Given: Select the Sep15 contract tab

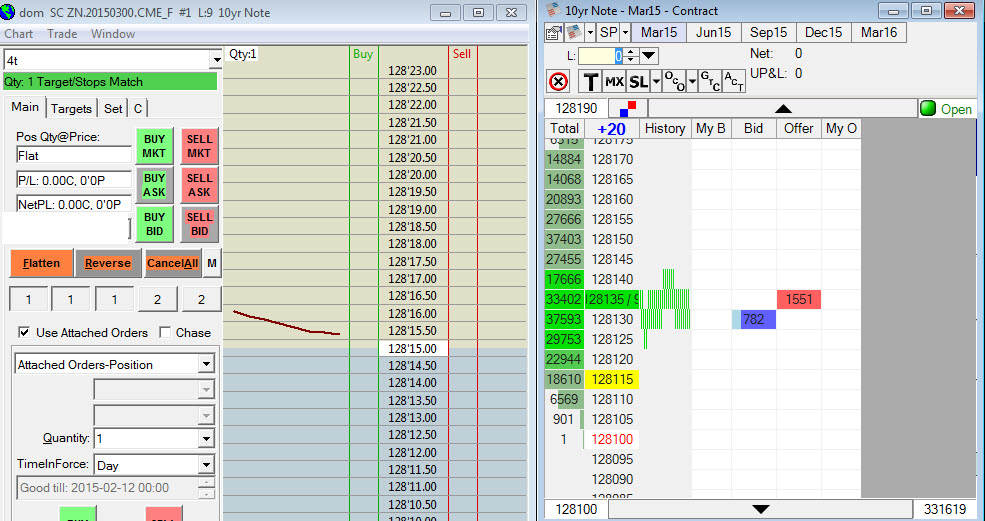Looking at the screenshot, I should (x=769, y=33).
